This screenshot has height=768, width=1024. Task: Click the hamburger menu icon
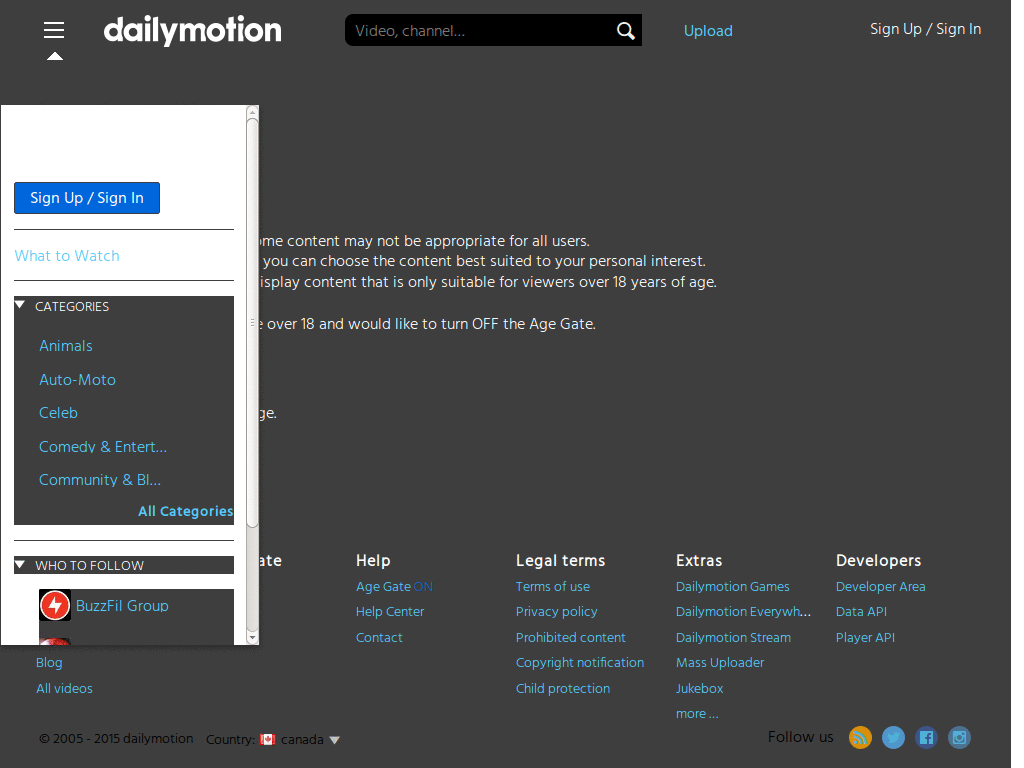point(54,30)
